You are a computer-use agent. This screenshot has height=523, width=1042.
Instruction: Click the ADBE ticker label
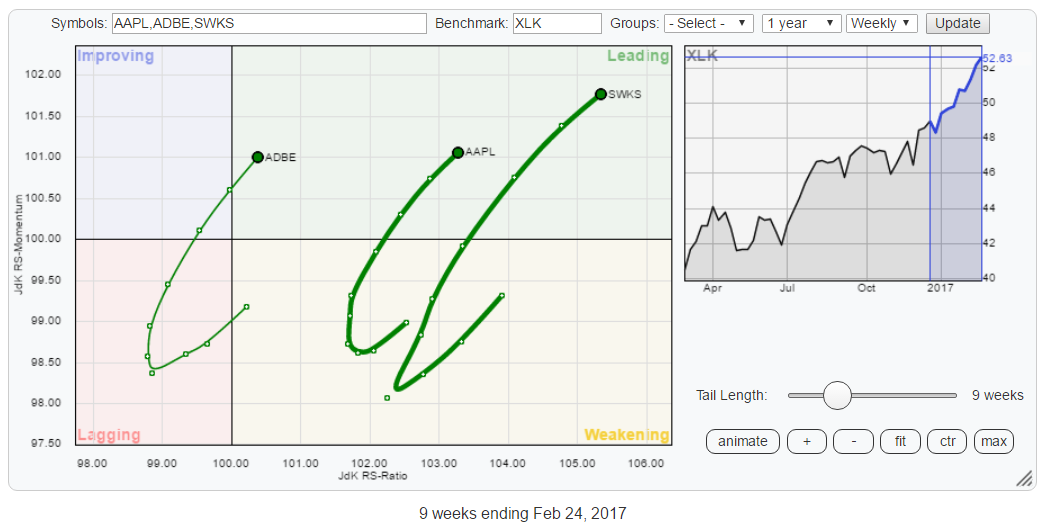pos(280,157)
